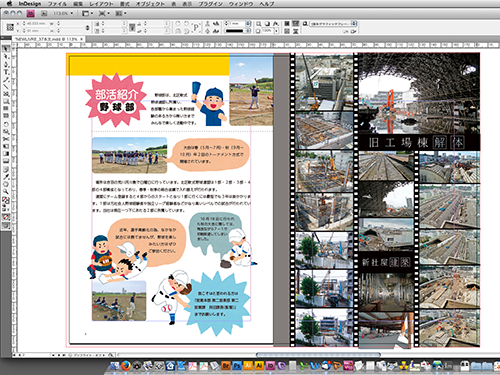
Task: Click the team lineup photo on left page
Action: (x=130, y=155)
